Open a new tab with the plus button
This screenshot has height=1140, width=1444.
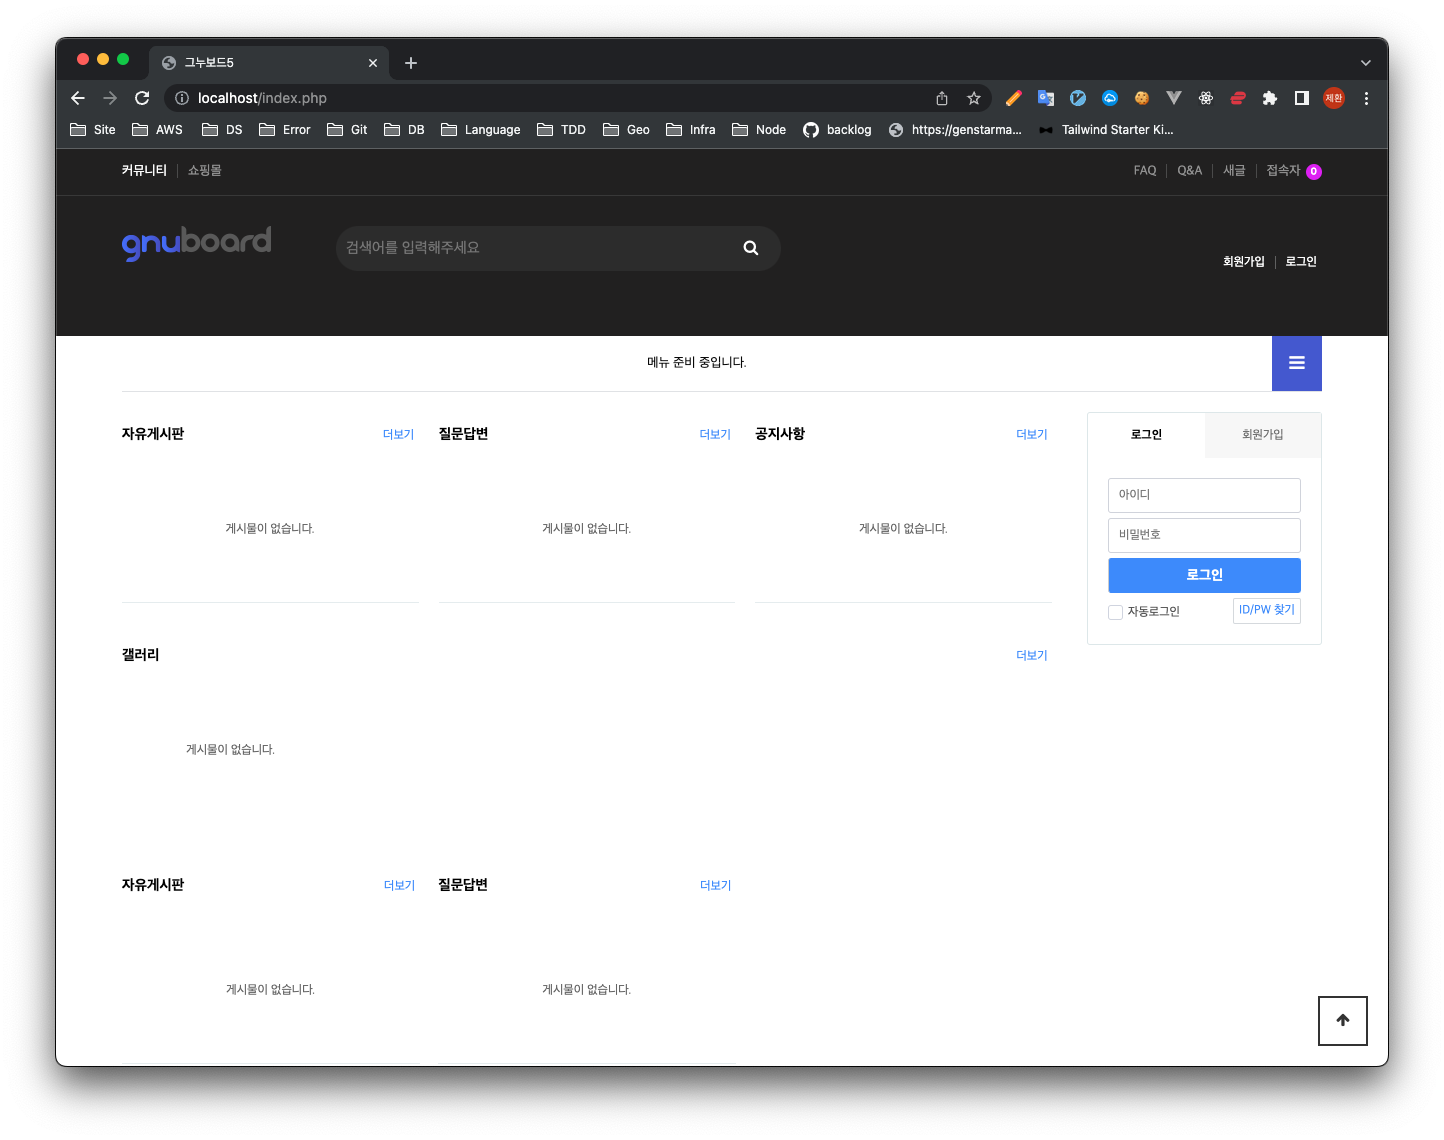pos(411,63)
